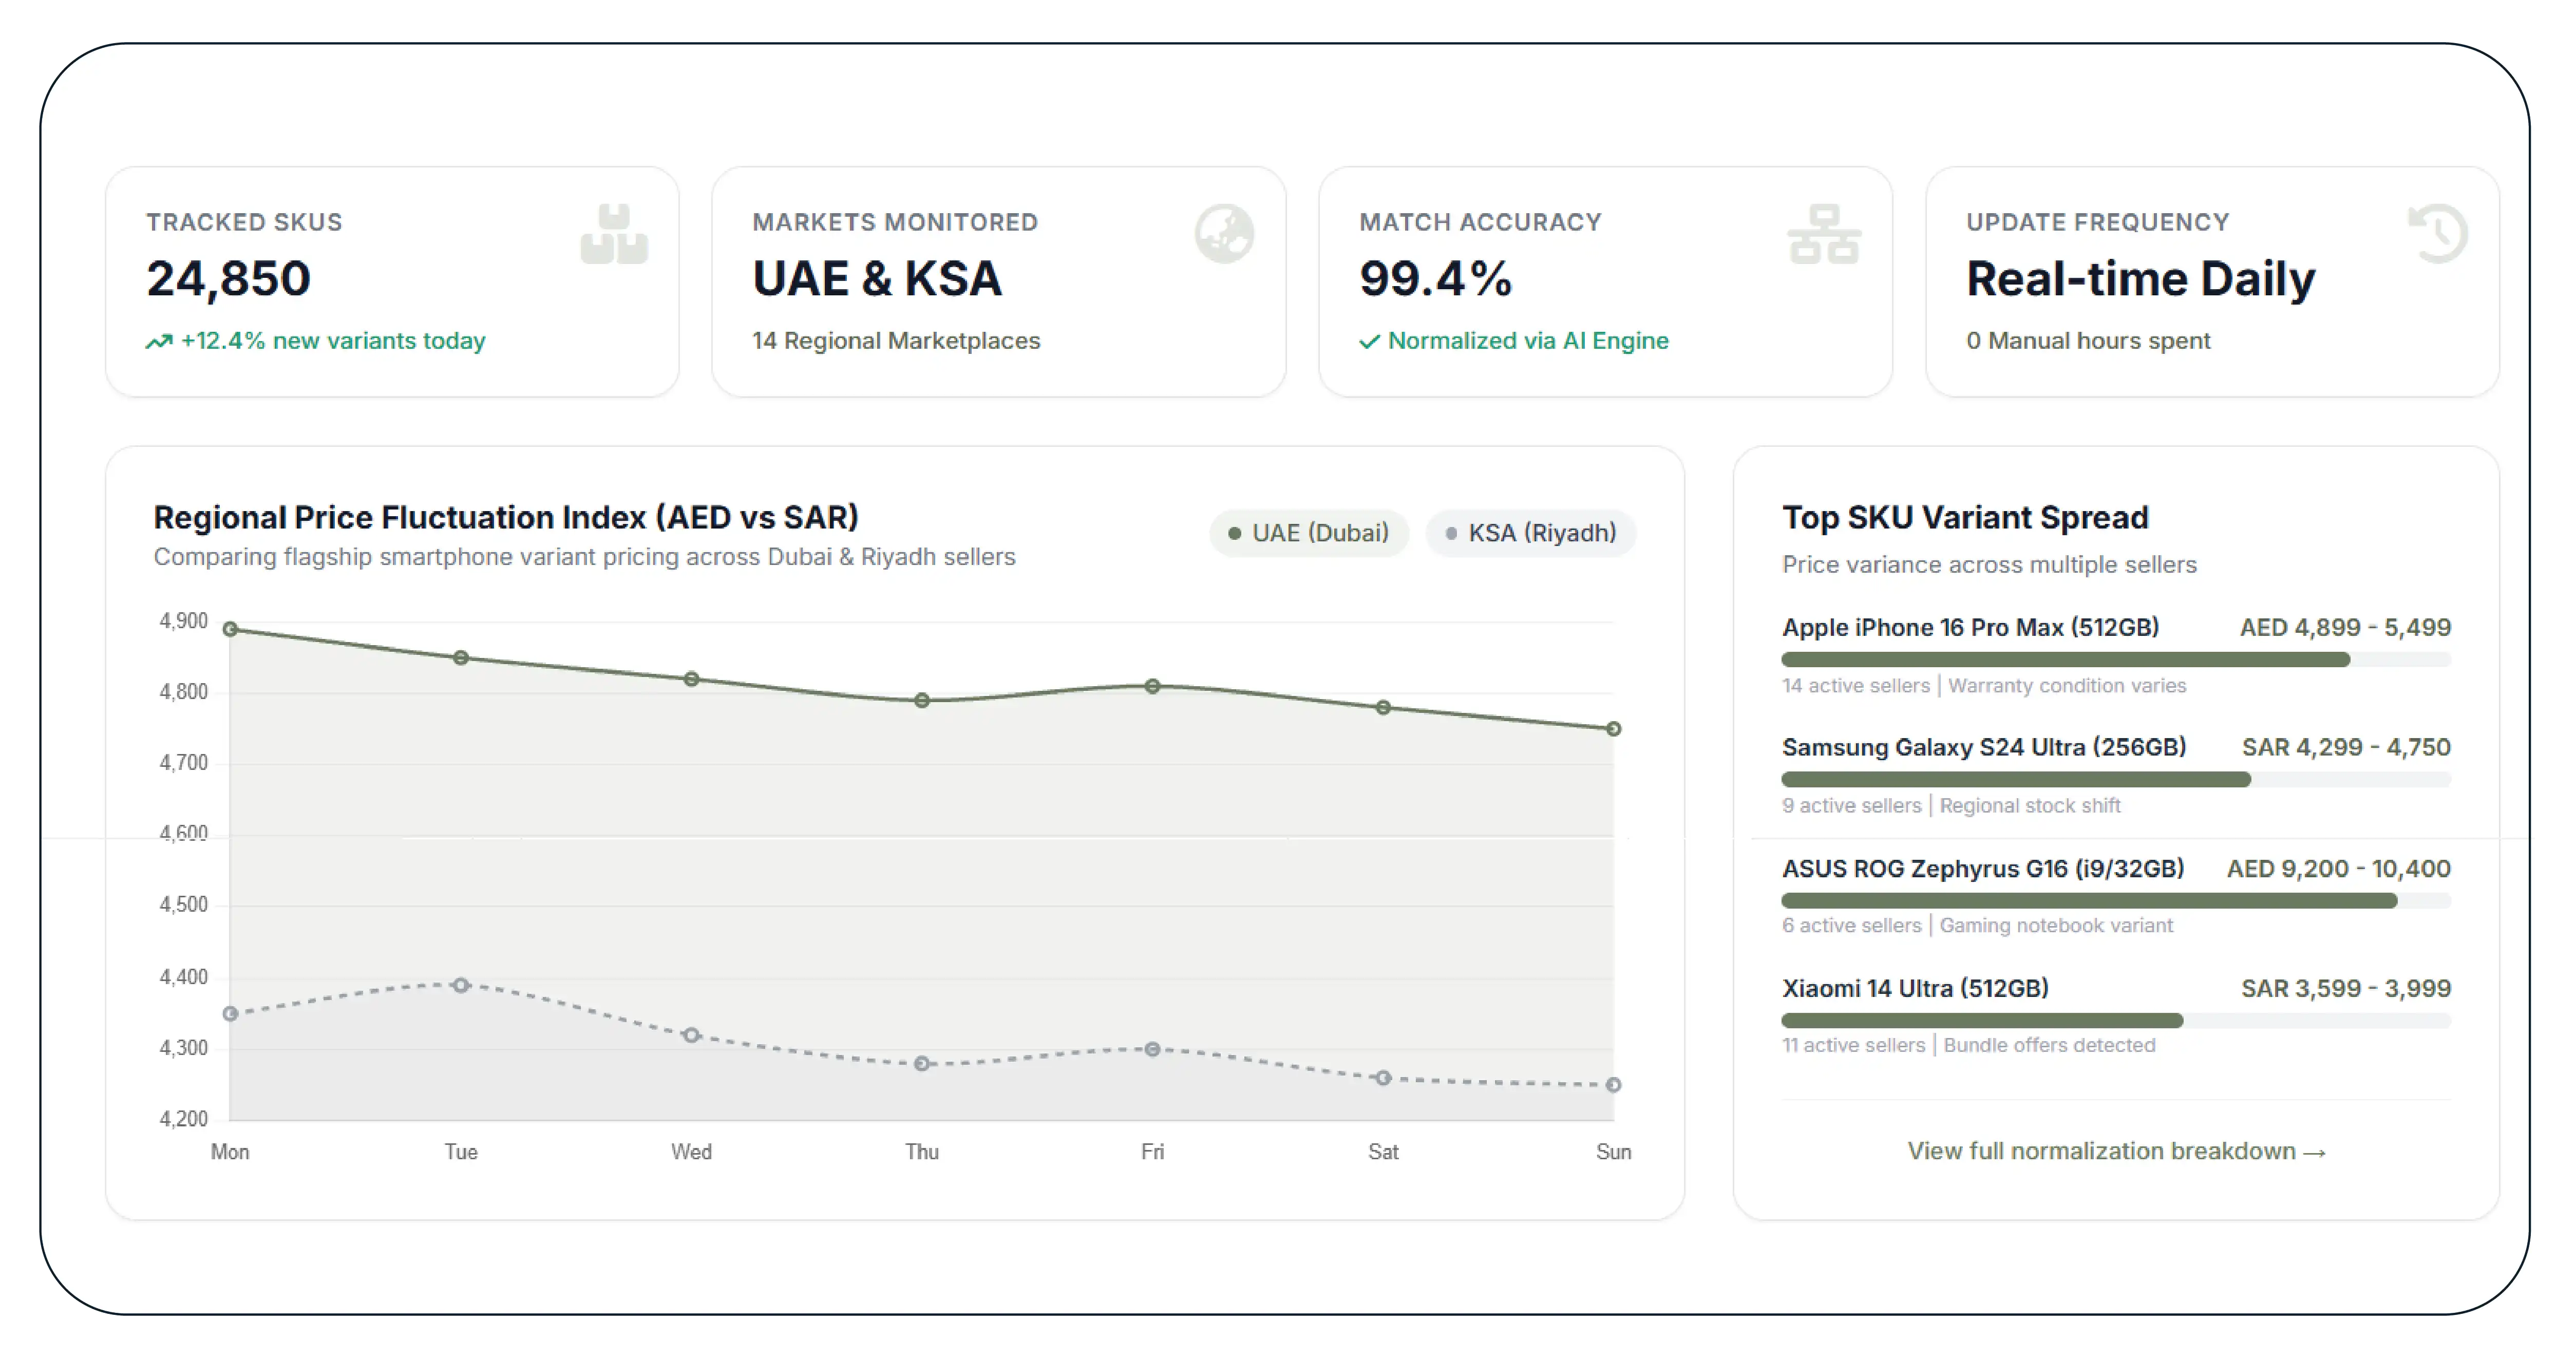Image resolution: width=2576 pixels, height=1357 pixels.
Task: Click the 'AED 9,200 - 10,400' price range
Action: pyautogui.click(x=2338, y=869)
